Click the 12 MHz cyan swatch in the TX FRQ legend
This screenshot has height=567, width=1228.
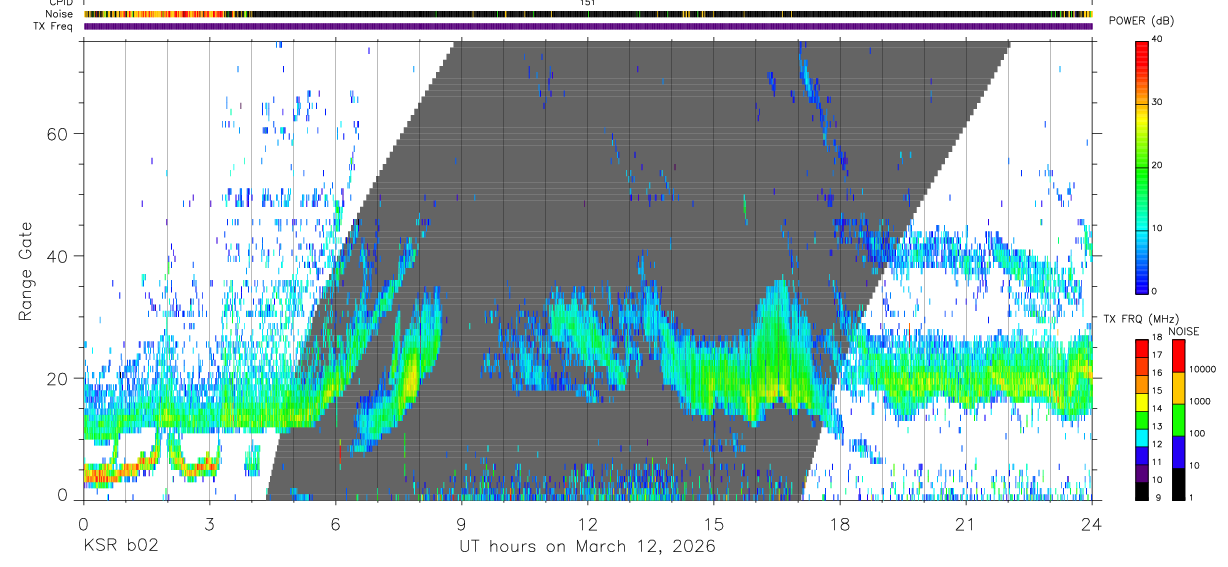pyautogui.click(x=1141, y=437)
